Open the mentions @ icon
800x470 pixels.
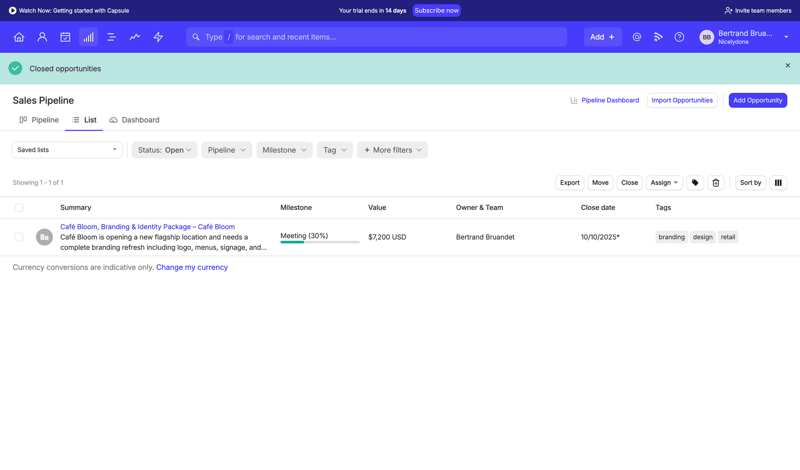[x=637, y=37]
